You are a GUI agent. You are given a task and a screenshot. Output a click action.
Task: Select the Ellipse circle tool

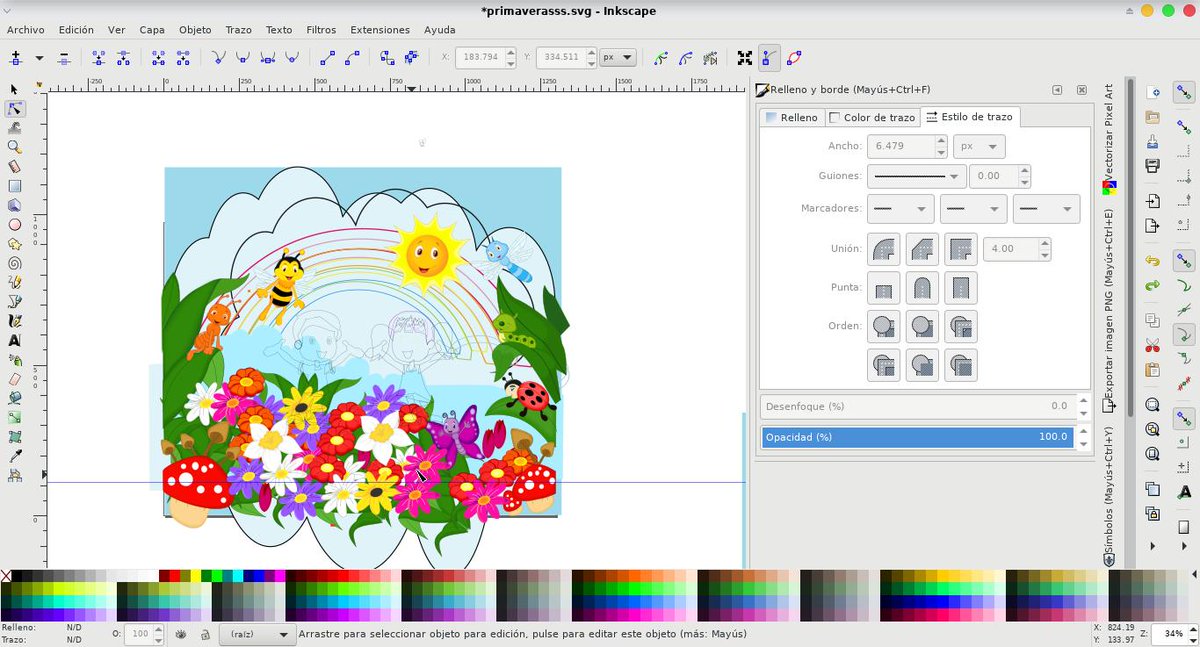pos(14,224)
